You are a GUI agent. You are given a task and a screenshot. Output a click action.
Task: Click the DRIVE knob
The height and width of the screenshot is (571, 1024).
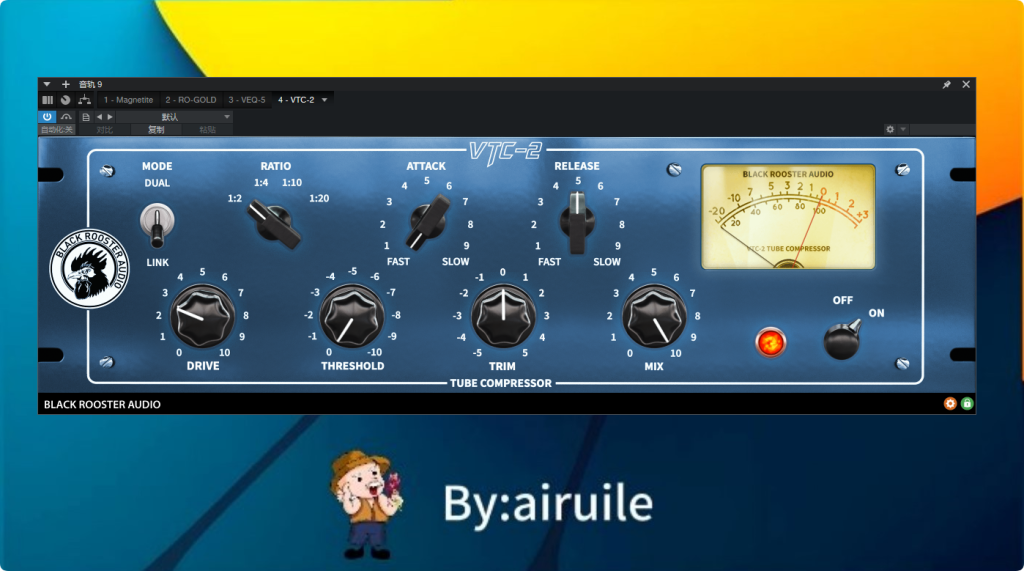[x=202, y=316]
